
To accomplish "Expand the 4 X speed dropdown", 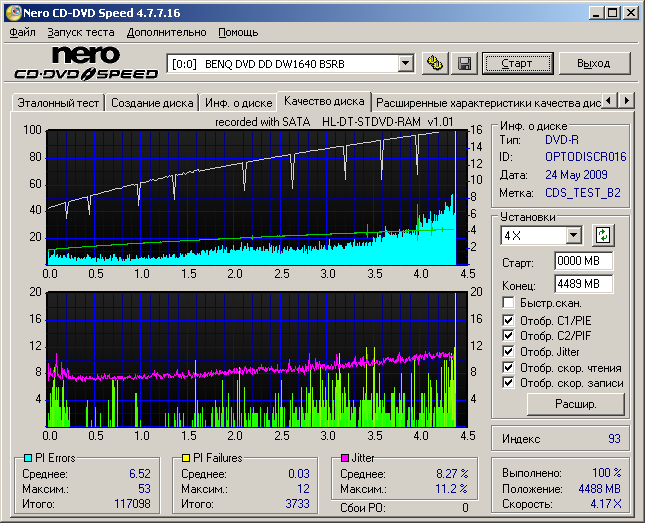I will pos(573,235).
